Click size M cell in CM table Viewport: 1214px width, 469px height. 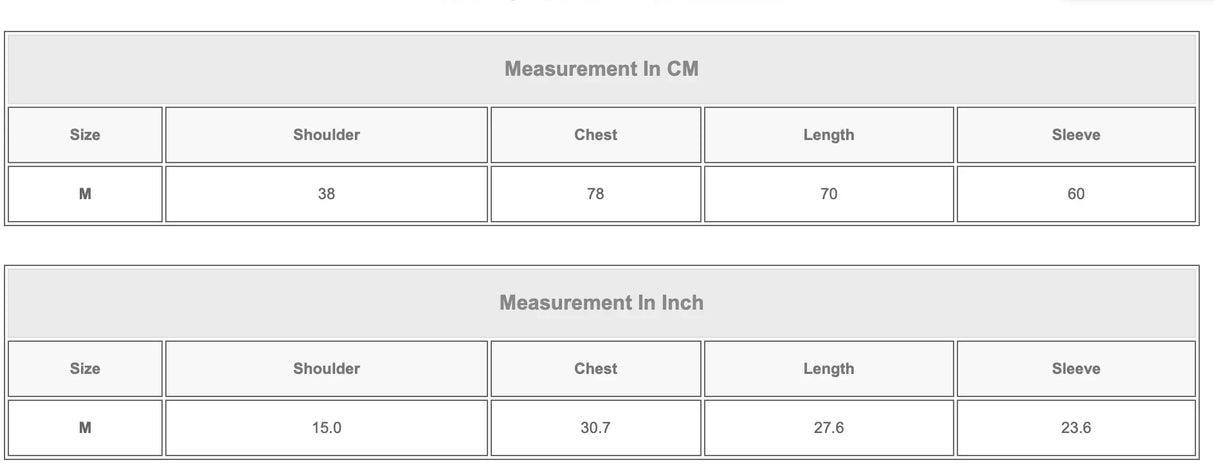pyautogui.click(x=85, y=194)
